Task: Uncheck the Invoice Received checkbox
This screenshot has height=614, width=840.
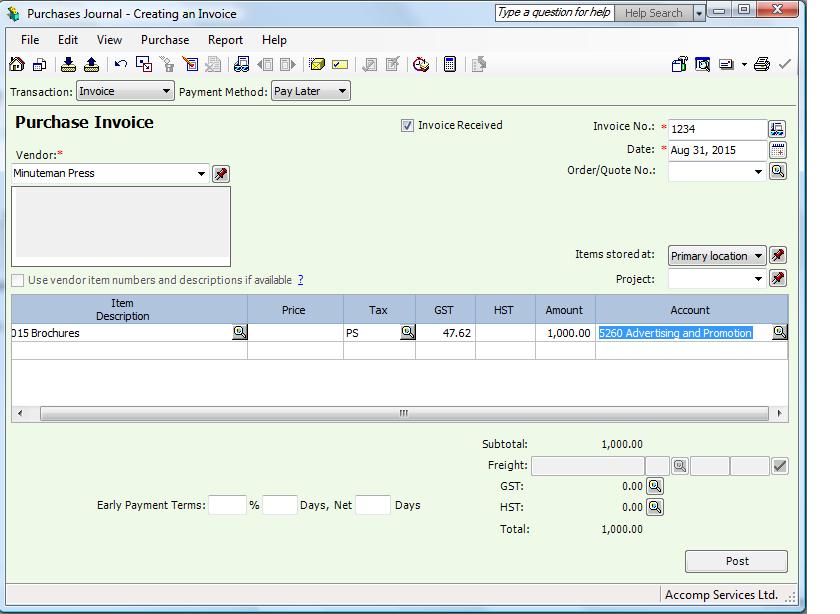Action: (x=407, y=125)
